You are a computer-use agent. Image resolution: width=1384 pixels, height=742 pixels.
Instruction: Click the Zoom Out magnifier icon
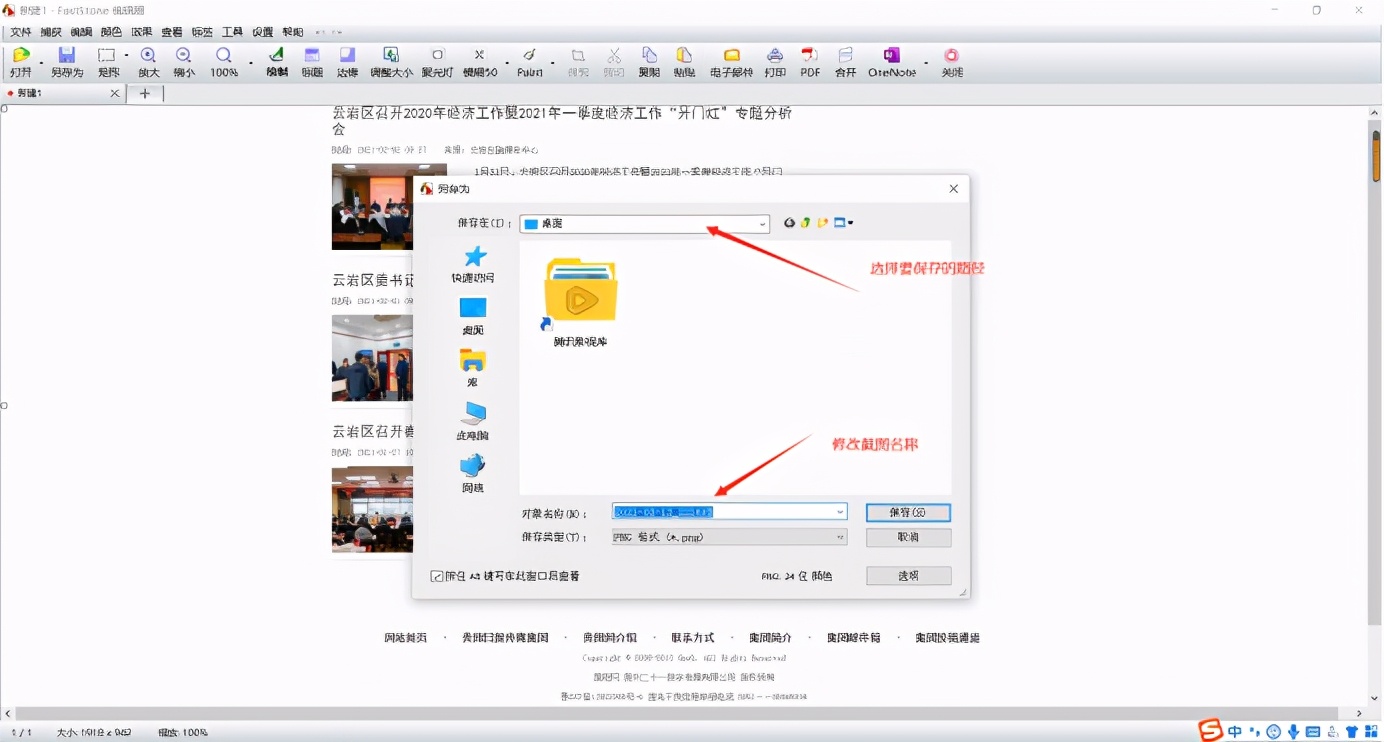click(x=184, y=61)
